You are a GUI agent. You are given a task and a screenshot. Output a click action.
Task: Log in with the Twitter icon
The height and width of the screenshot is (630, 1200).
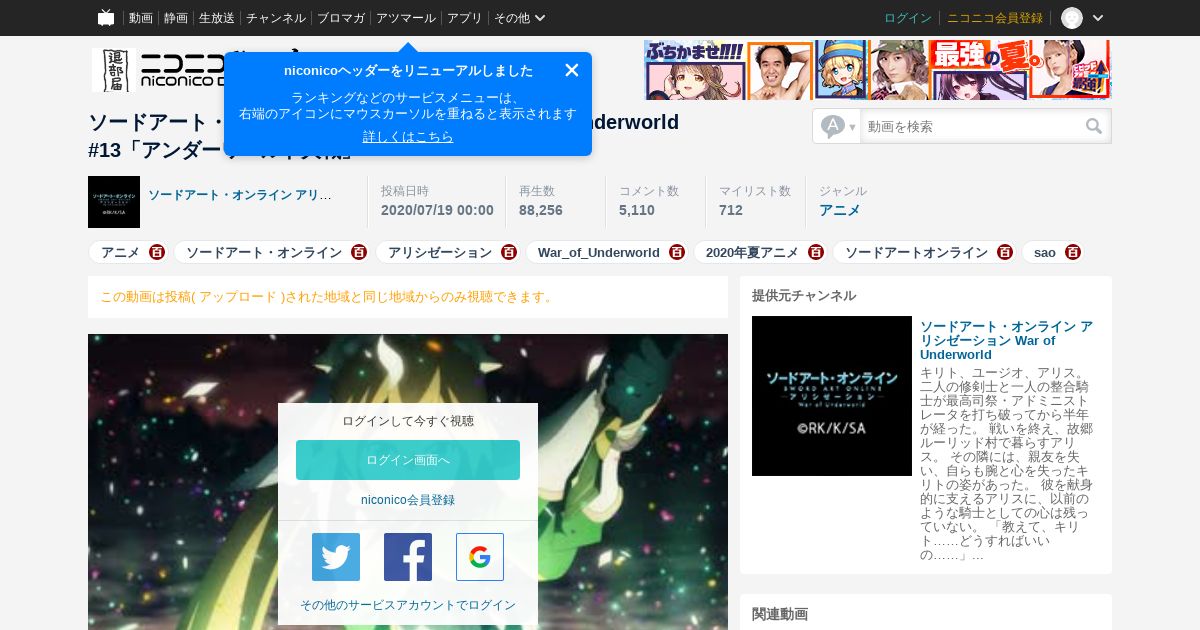pyautogui.click(x=336, y=557)
